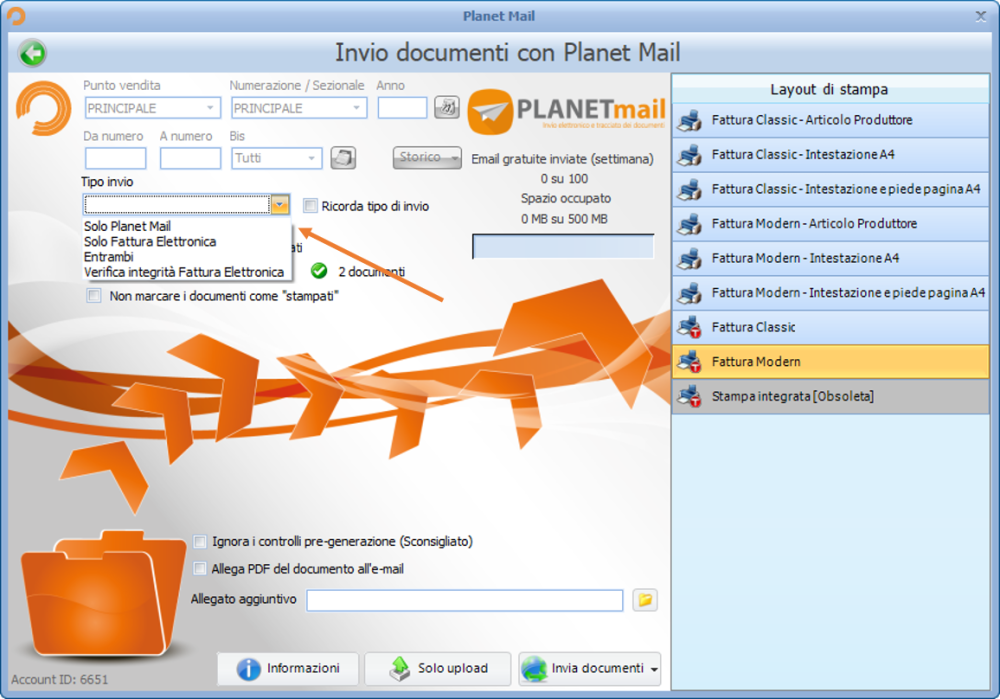Select Solo Fattura Elettronica option
The height and width of the screenshot is (699, 1000).
150,242
